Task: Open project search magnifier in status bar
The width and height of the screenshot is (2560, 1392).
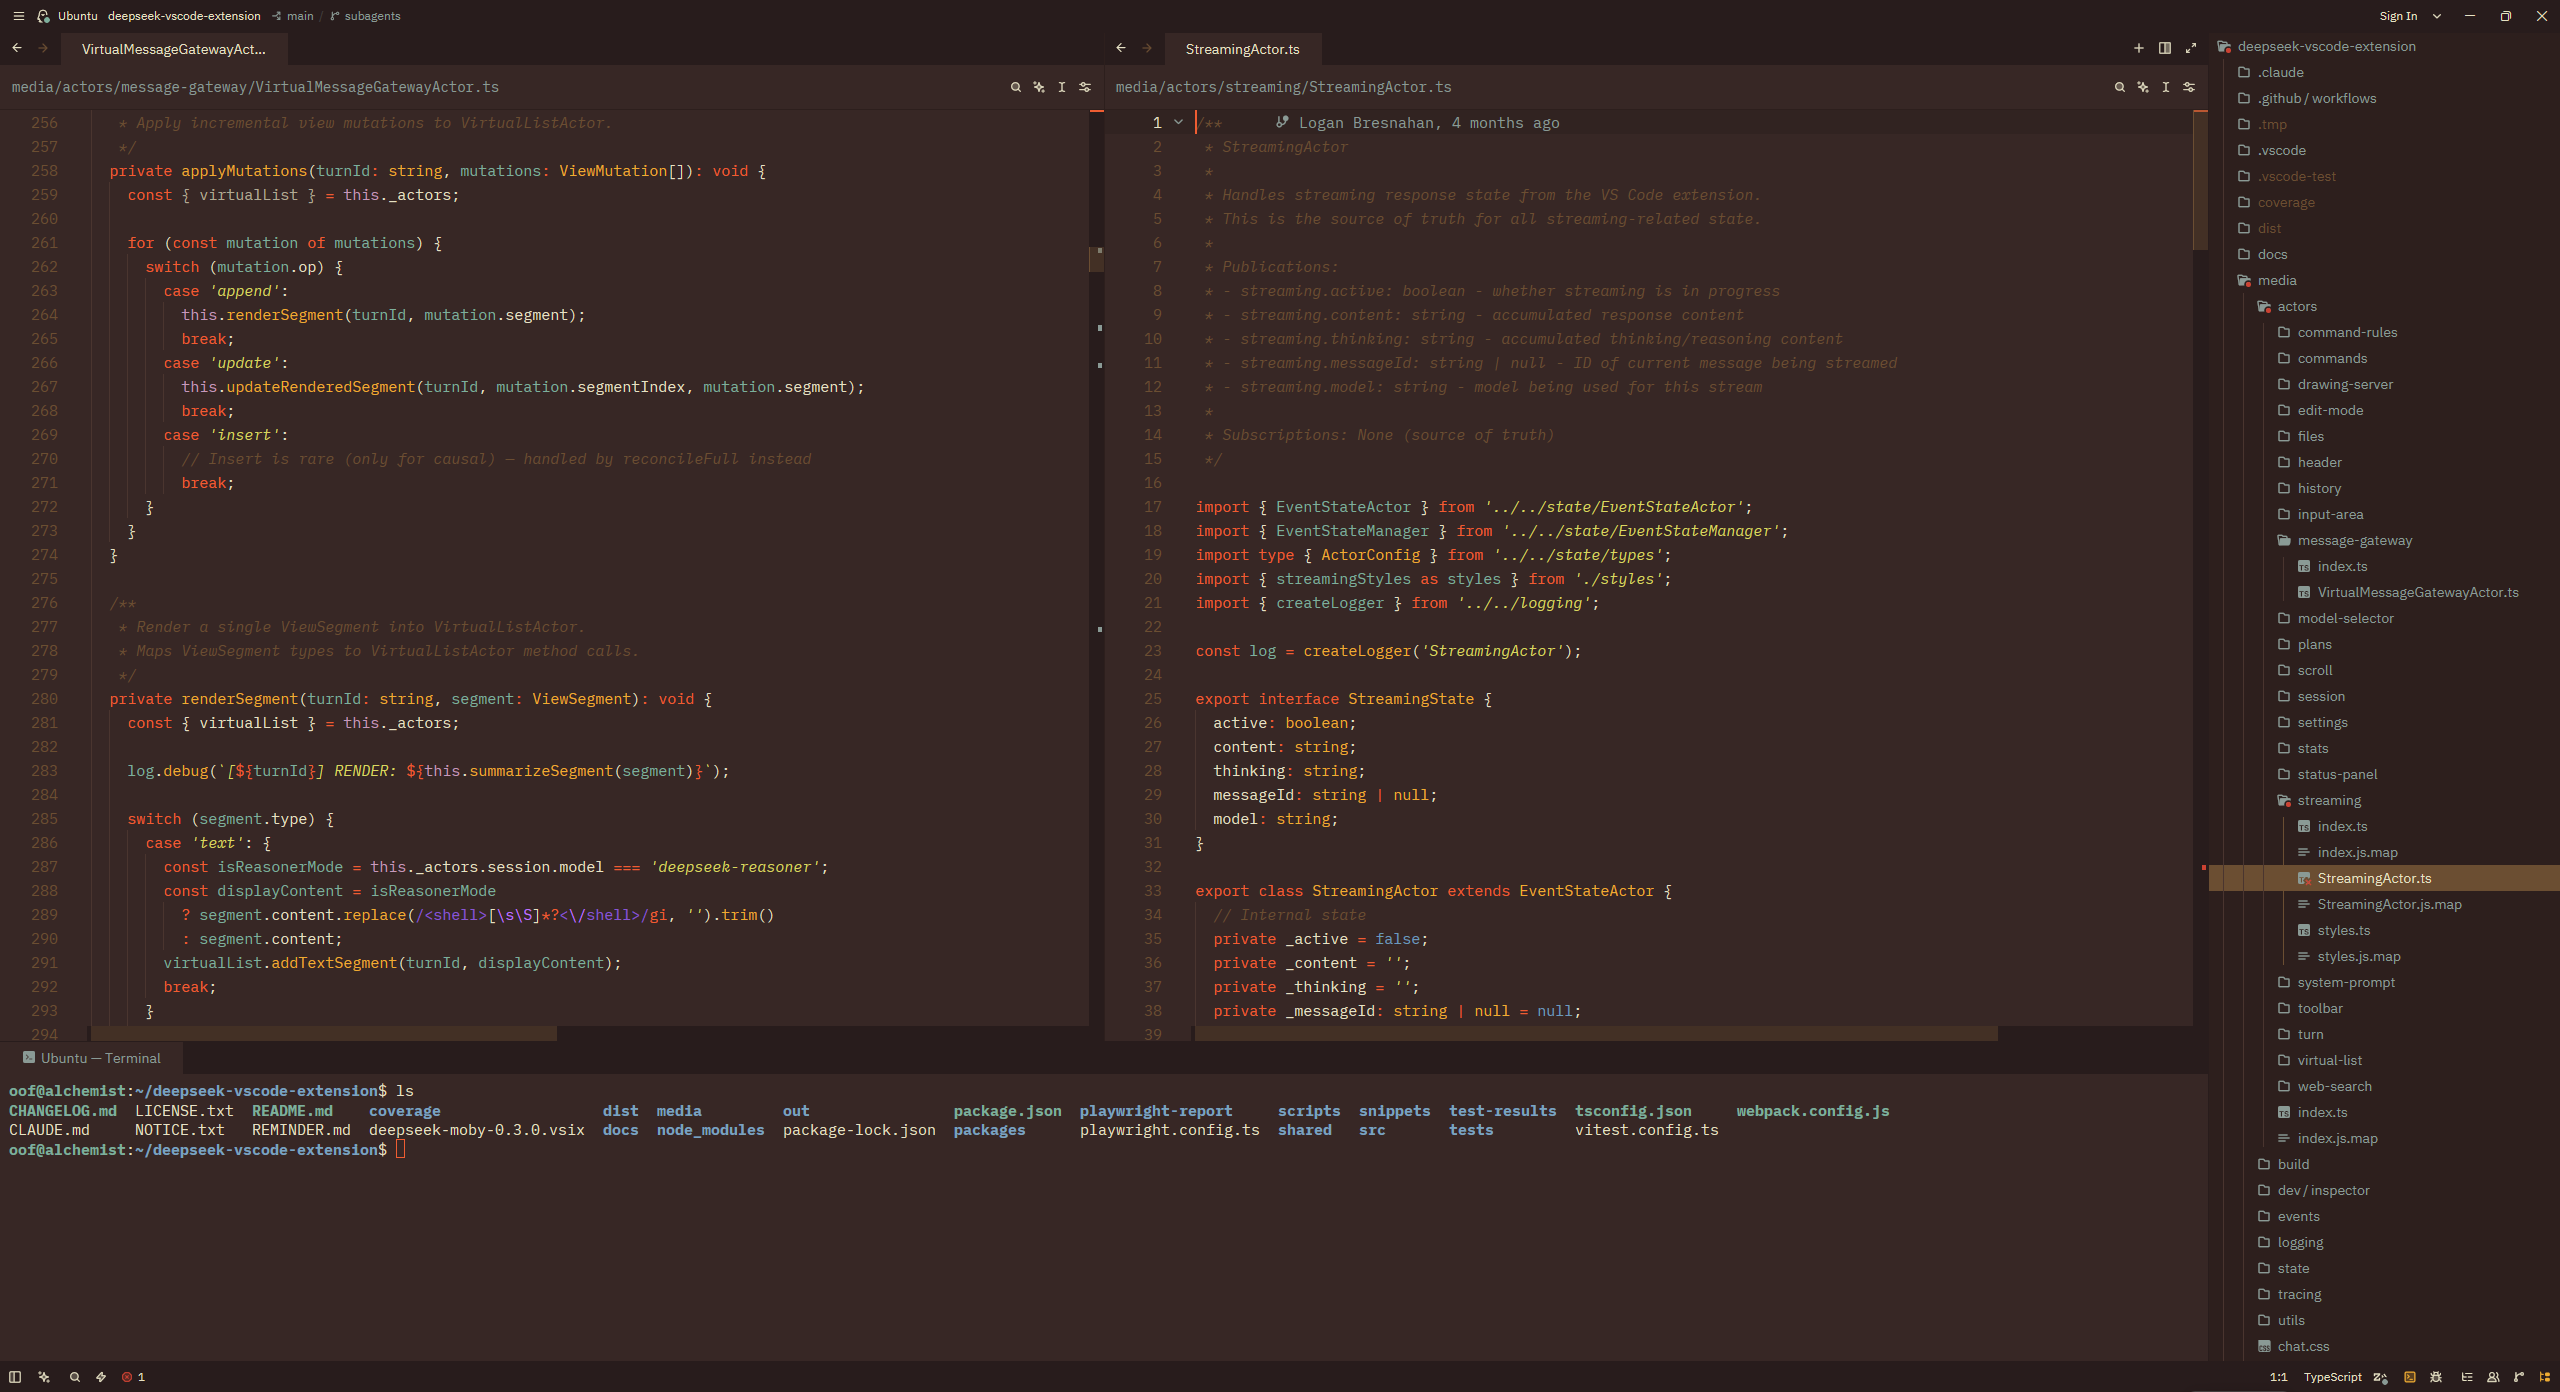Action: (74, 1377)
